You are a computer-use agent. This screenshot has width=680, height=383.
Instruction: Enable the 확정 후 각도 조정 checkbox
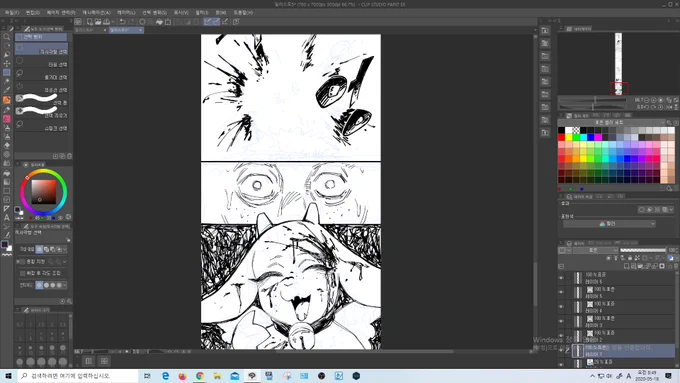(23, 273)
